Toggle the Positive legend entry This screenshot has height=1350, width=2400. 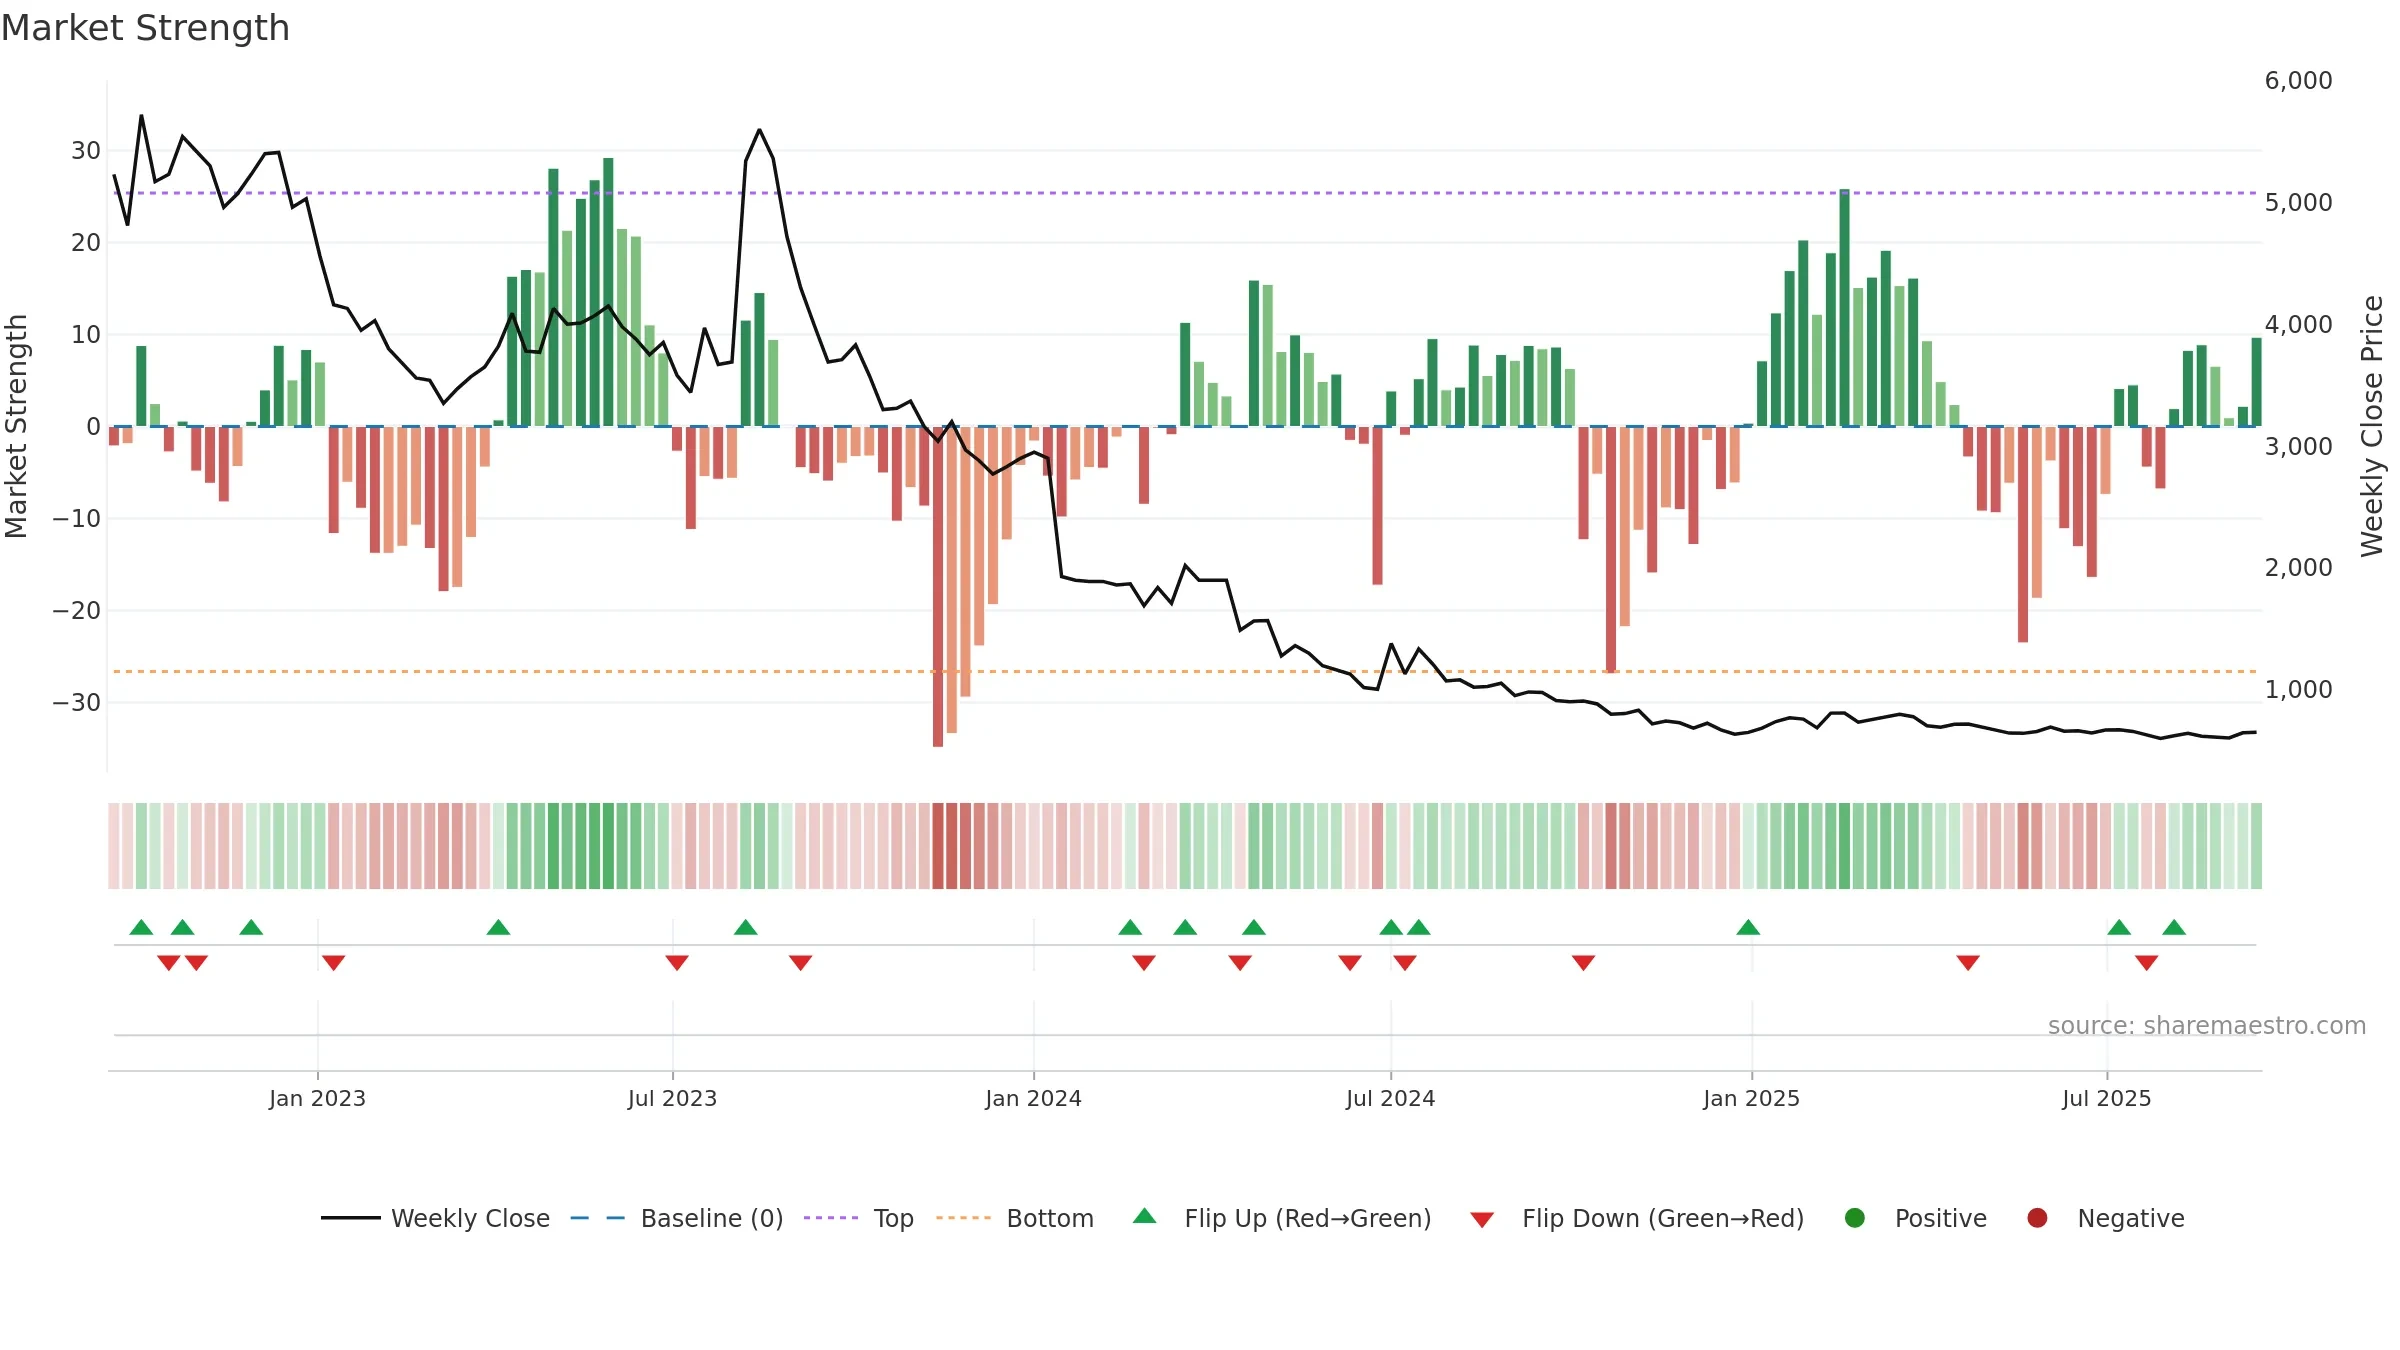[x=1916, y=1218]
